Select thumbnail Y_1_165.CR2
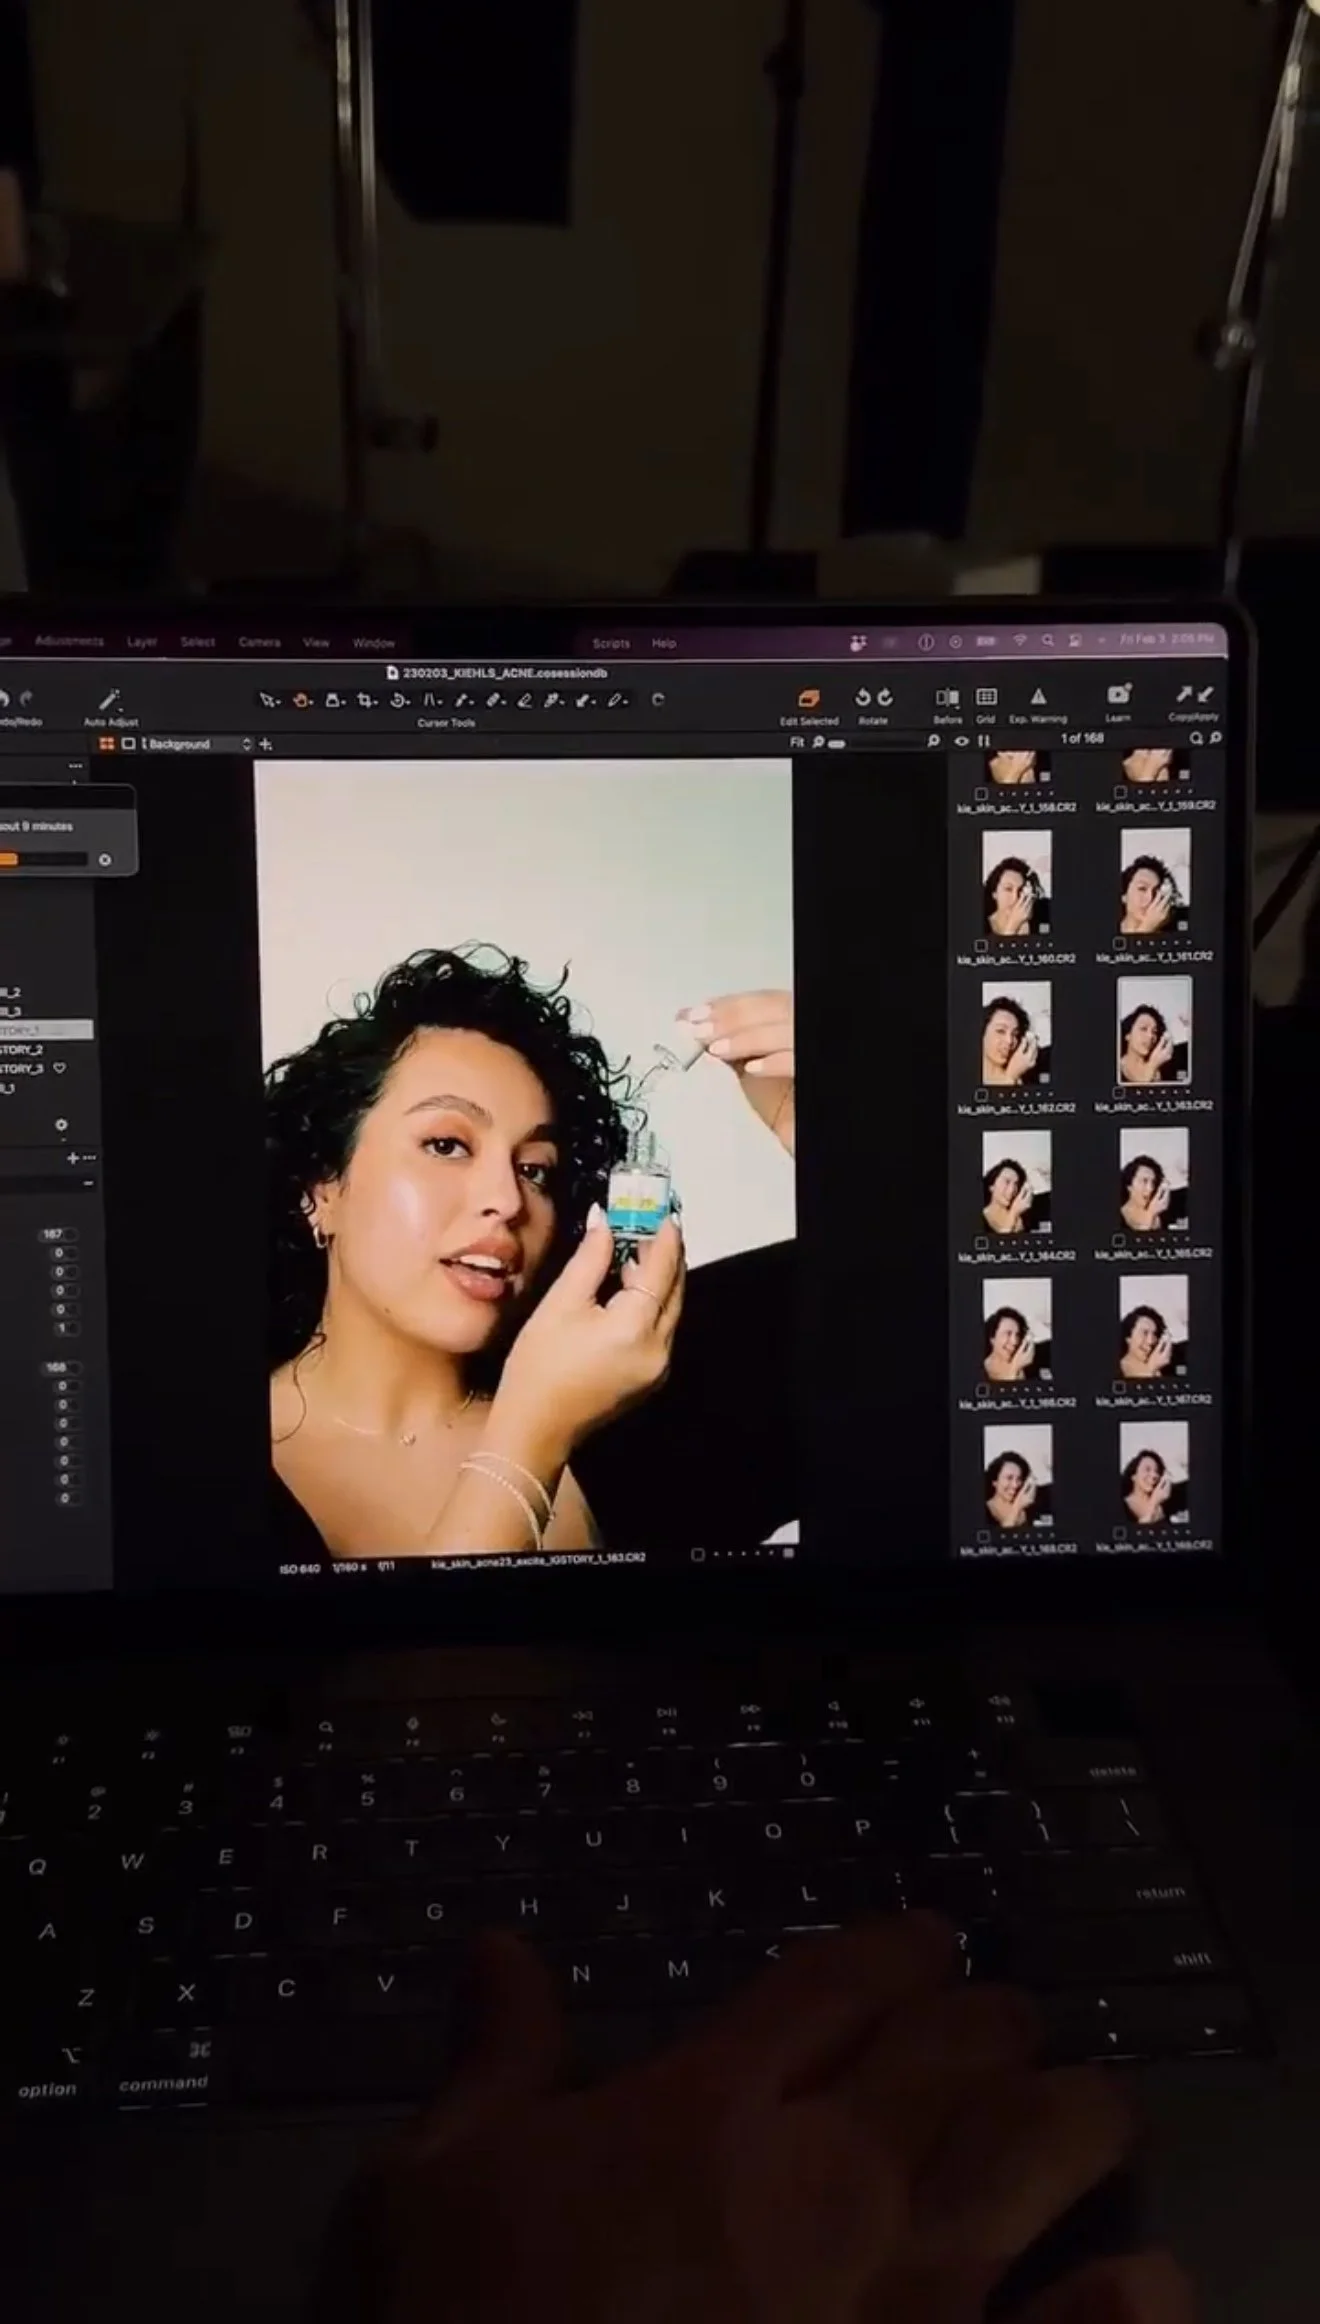Viewport: 1320px width, 2324px height. pos(1155,1178)
